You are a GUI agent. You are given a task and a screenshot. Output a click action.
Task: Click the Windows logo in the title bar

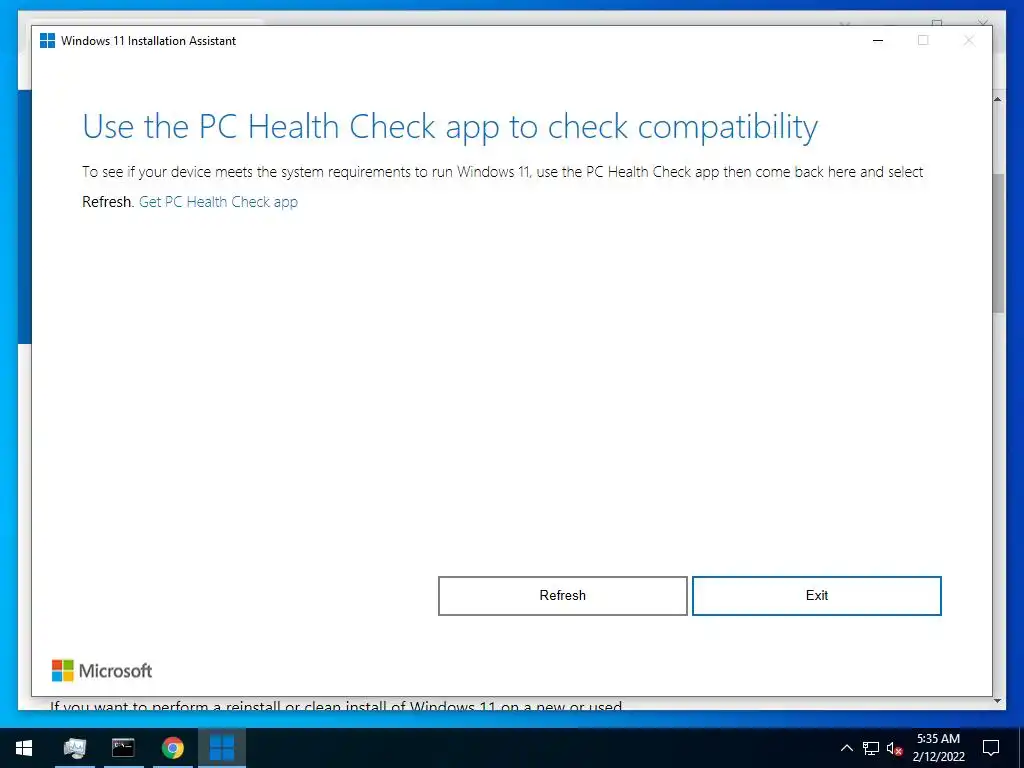(48, 40)
